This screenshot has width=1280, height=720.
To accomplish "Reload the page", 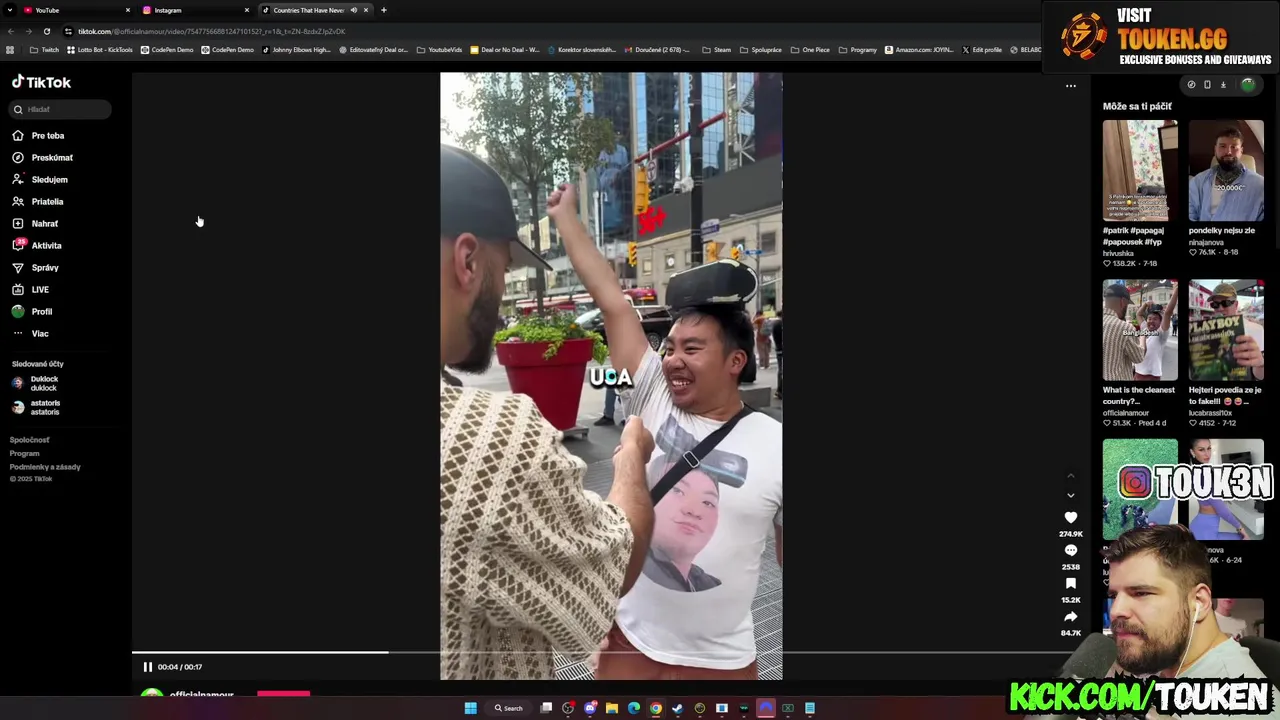I will pos(46,31).
